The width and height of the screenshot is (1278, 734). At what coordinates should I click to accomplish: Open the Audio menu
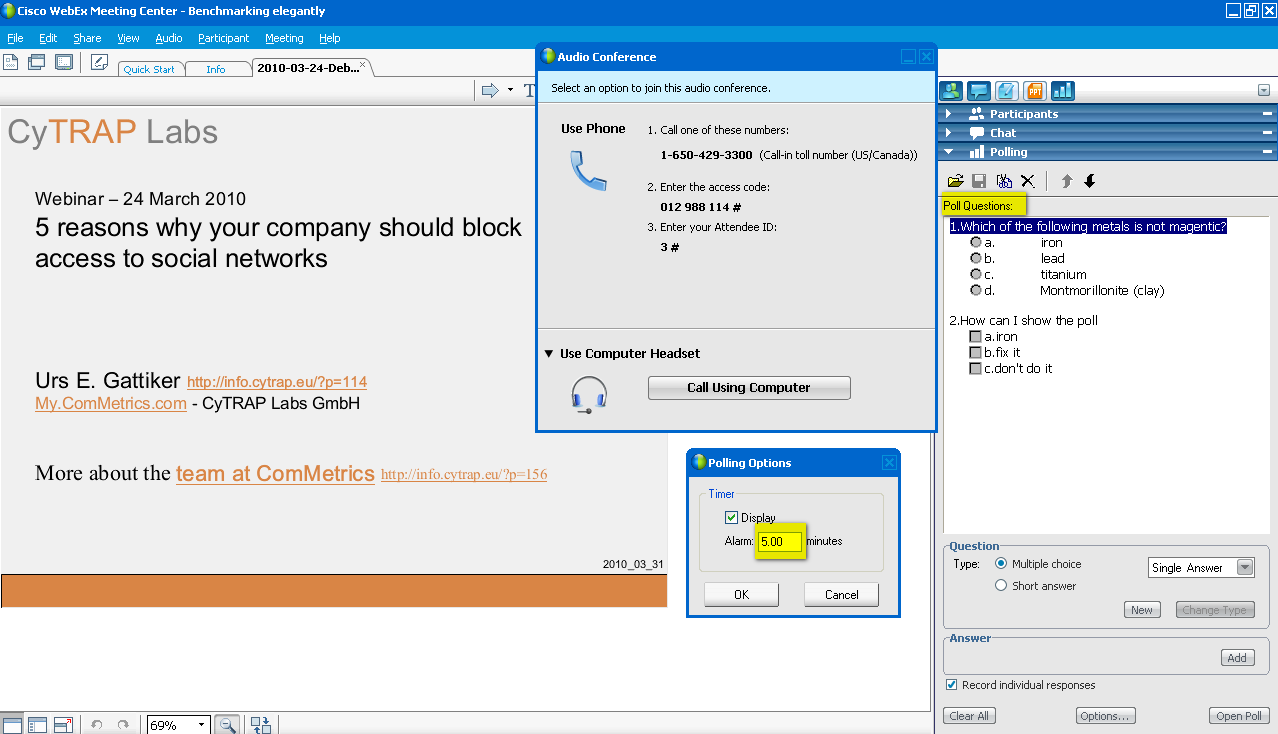169,38
